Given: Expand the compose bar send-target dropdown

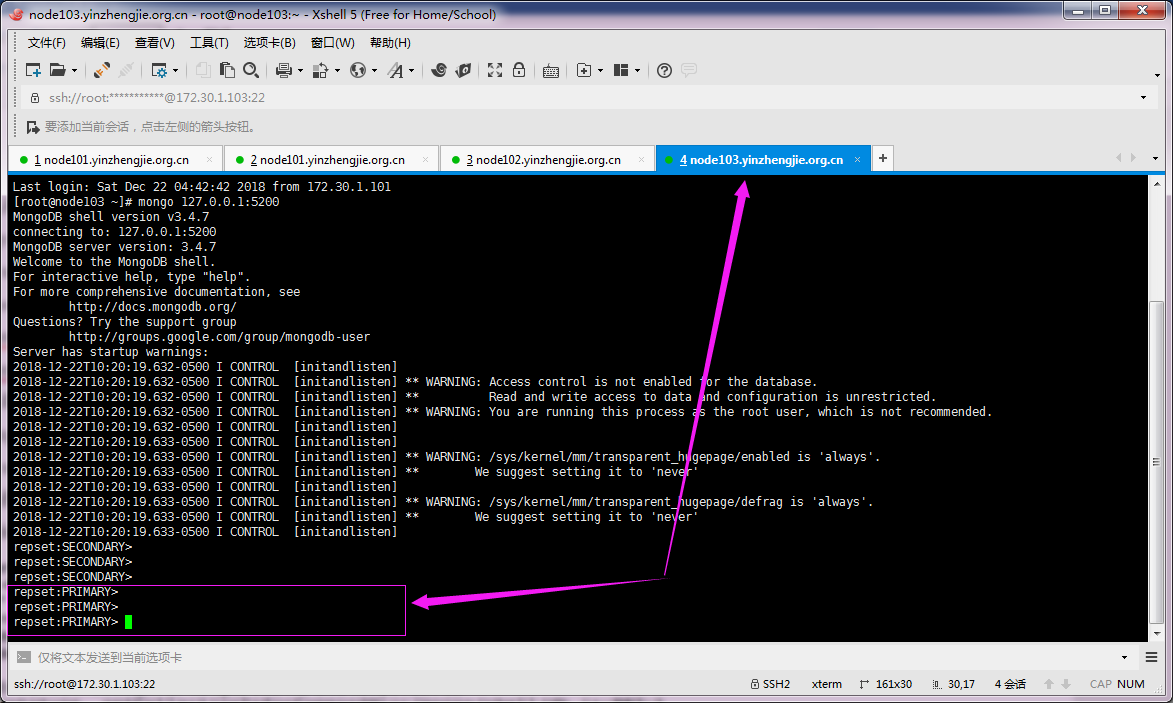Looking at the screenshot, I should pyautogui.click(x=1124, y=657).
